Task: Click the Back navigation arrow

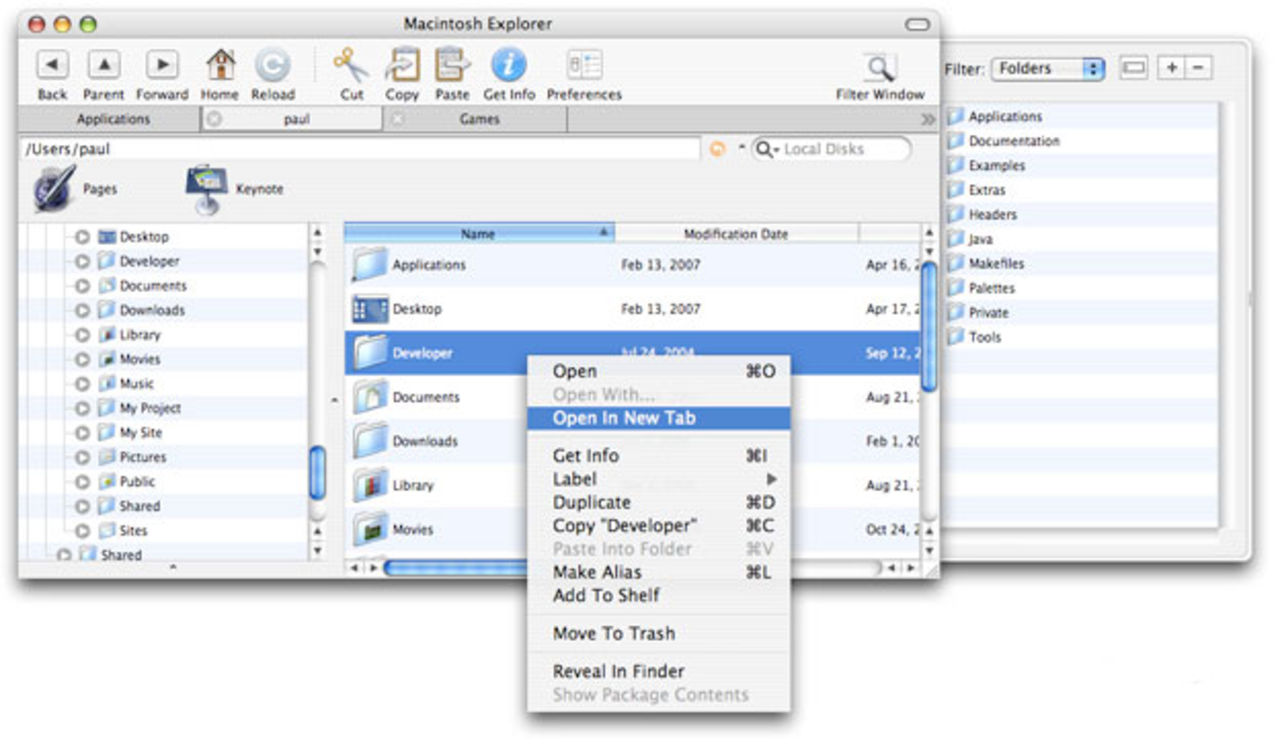Action: coord(52,66)
